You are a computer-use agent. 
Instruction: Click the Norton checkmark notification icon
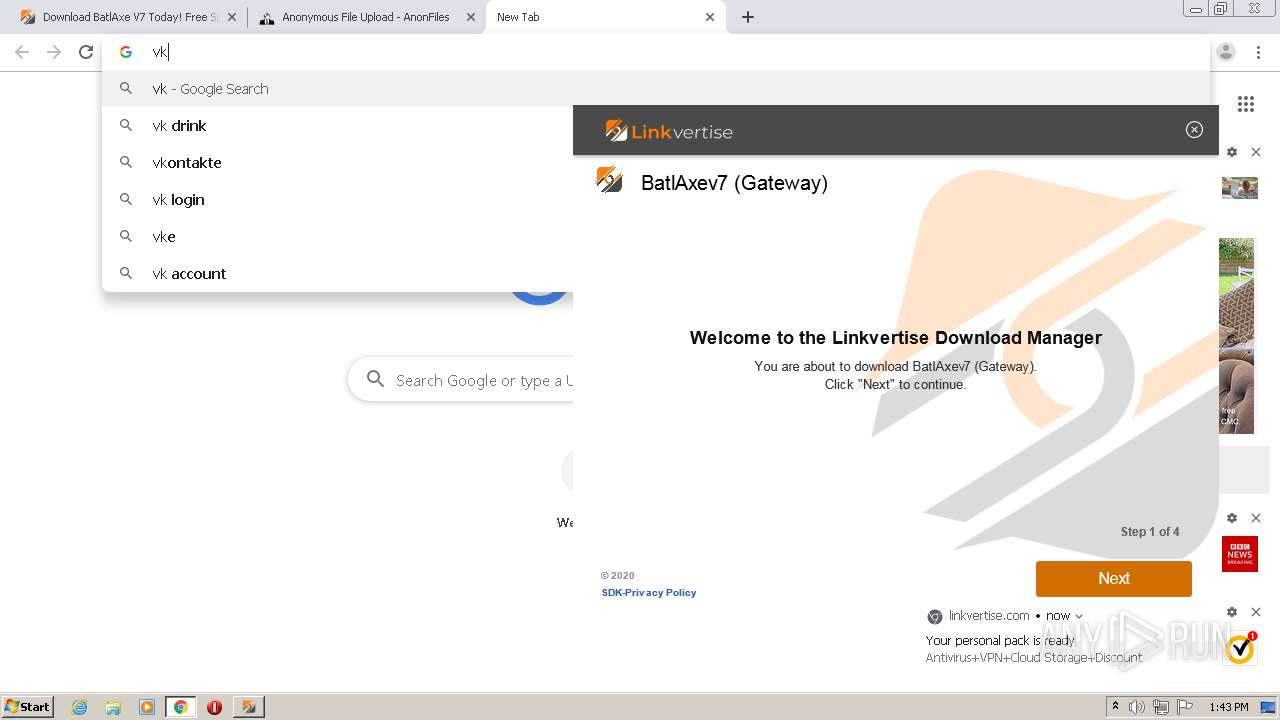point(1240,648)
